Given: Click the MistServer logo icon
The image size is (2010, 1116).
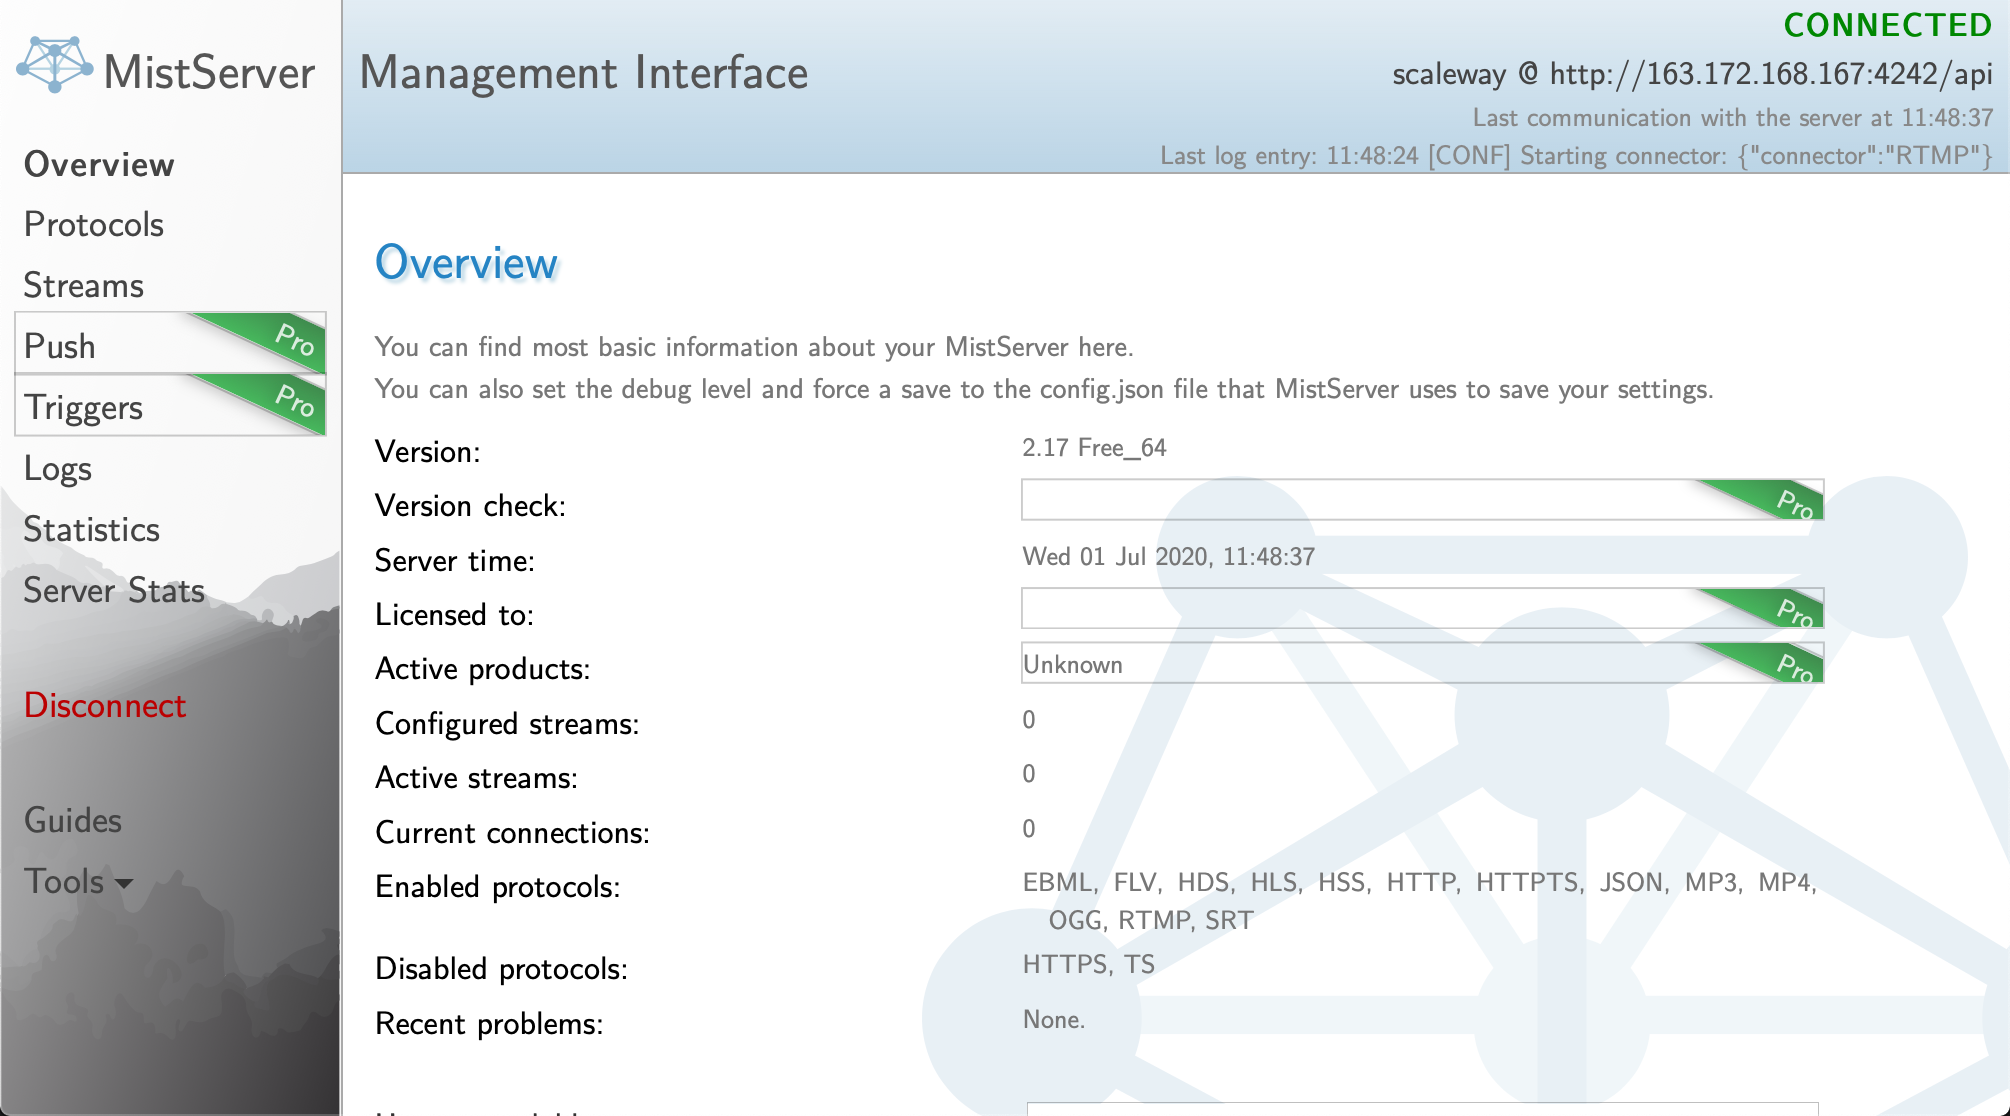Looking at the screenshot, I should (55, 66).
